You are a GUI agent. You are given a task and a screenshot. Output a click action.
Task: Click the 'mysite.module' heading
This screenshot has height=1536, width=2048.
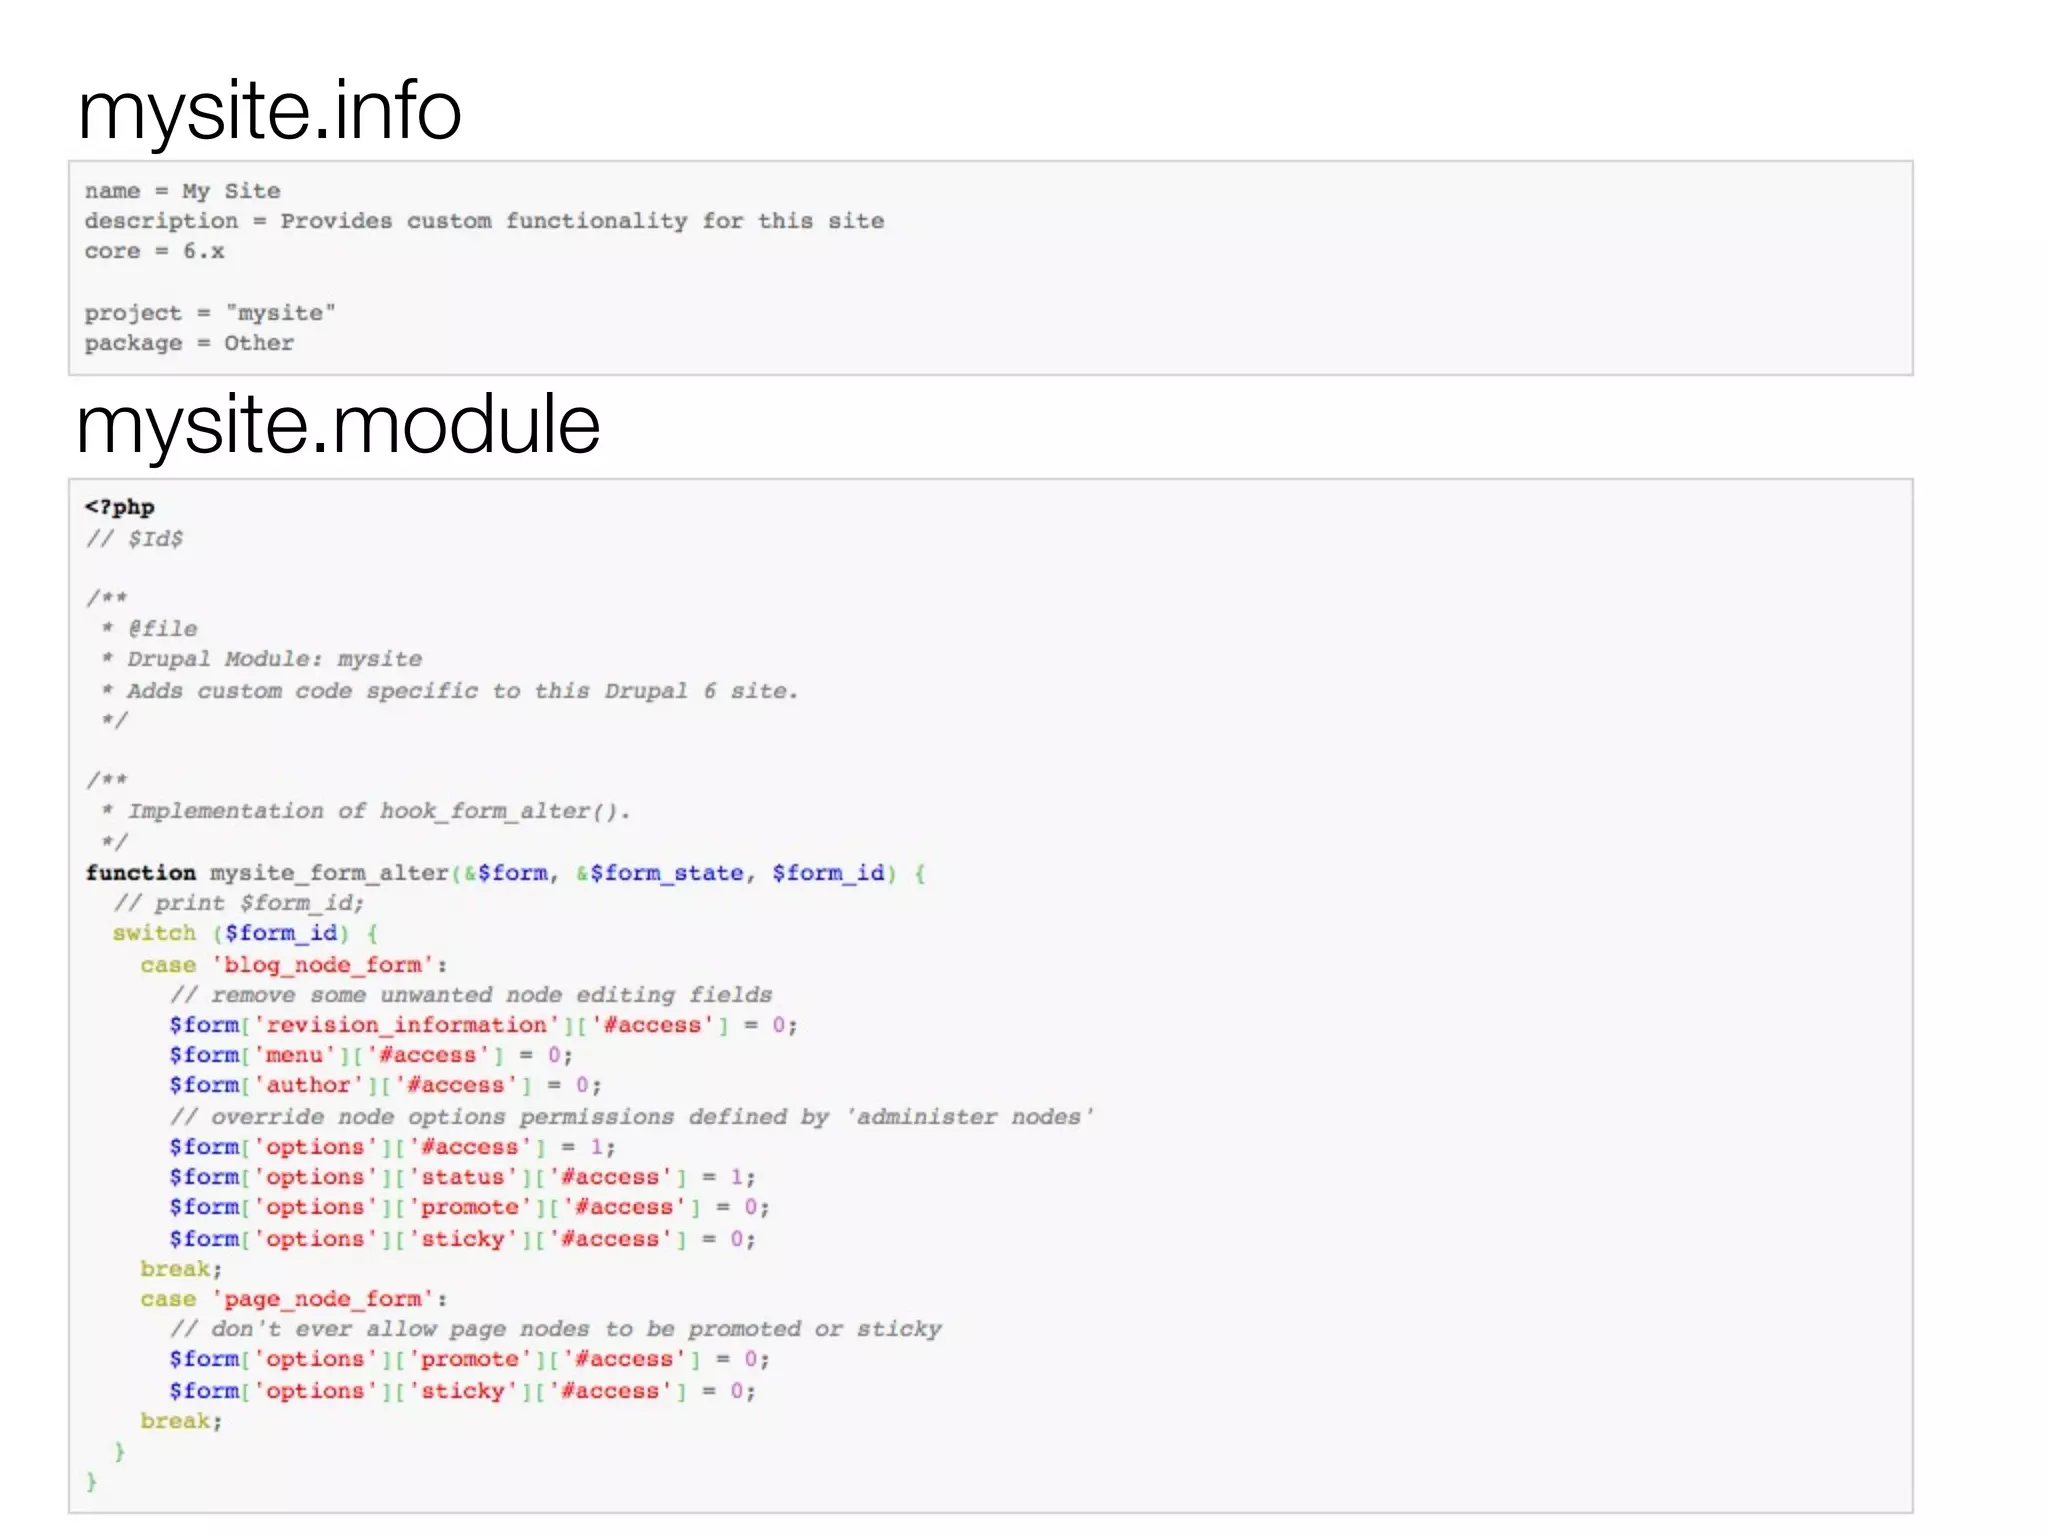tap(338, 425)
